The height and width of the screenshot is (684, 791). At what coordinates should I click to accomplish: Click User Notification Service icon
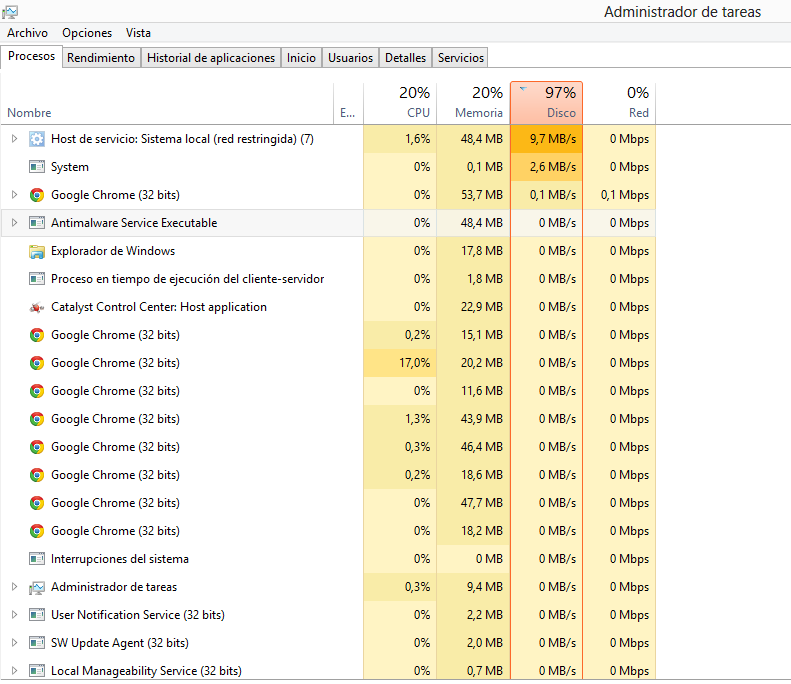[x=37, y=615]
